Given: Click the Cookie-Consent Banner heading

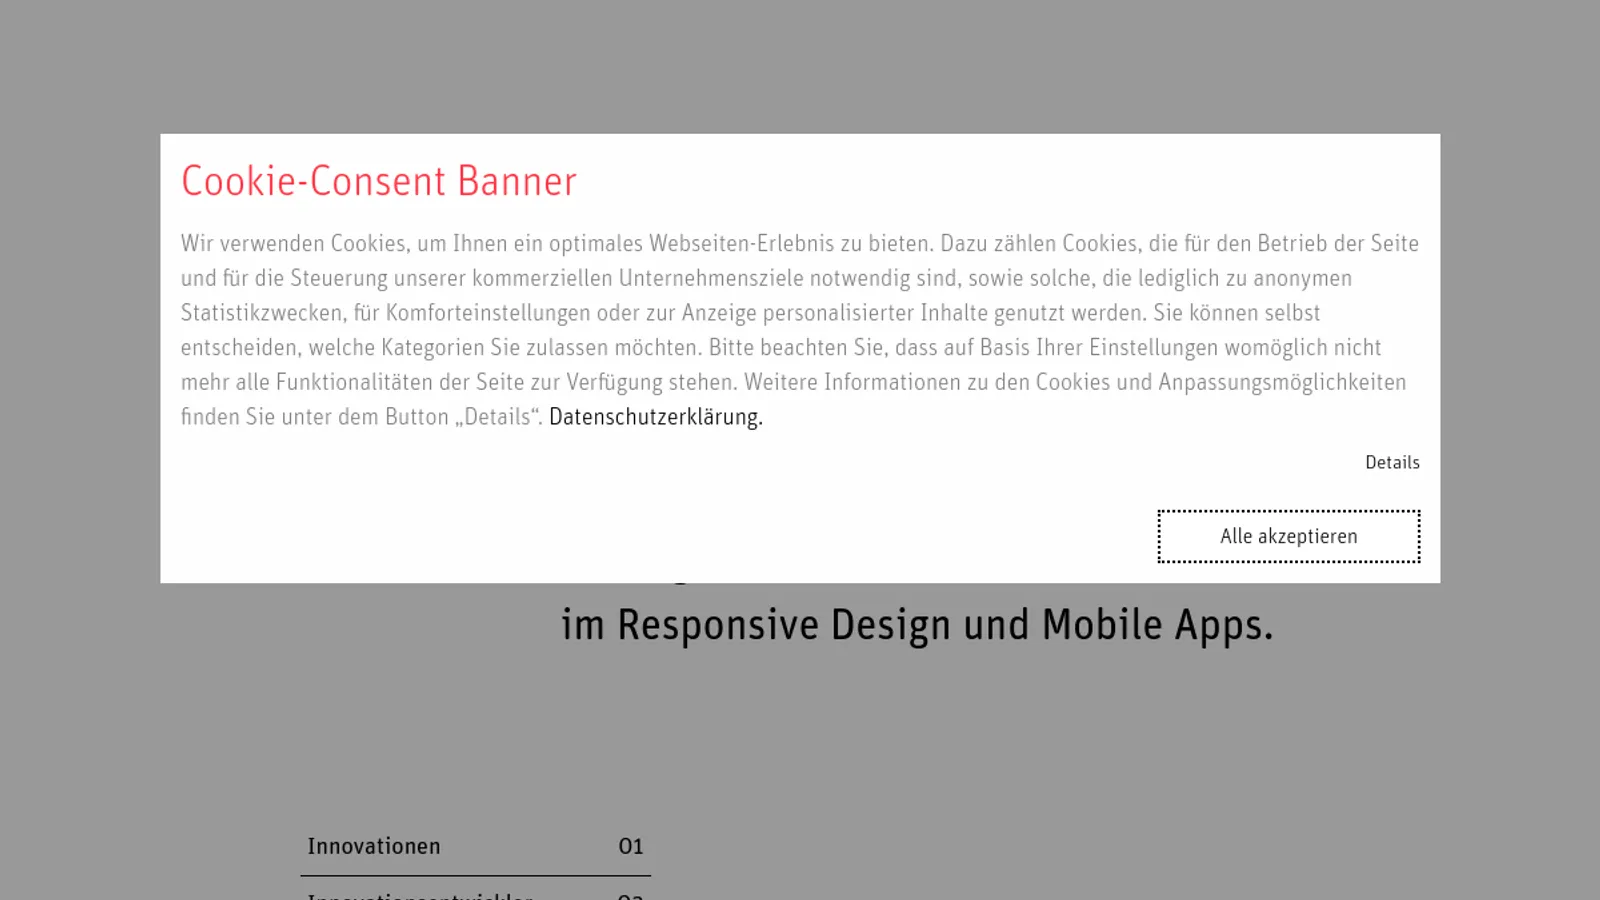Looking at the screenshot, I should (379, 181).
